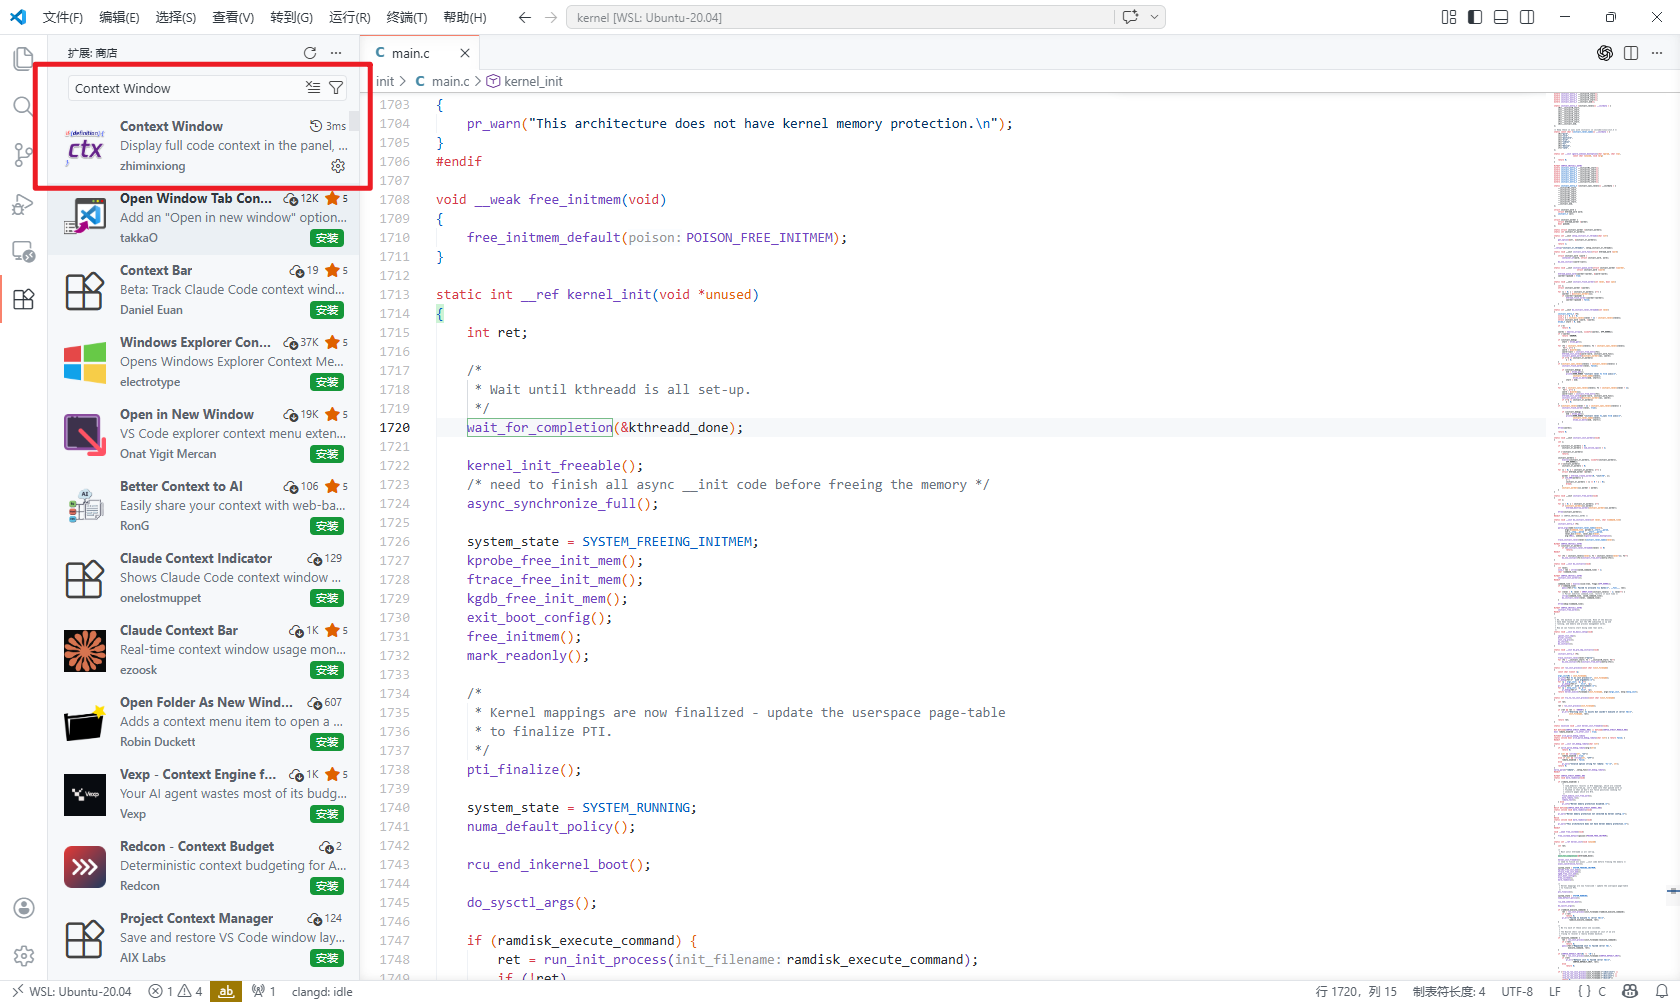This screenshot has width=1680, height=1002.
Task: Open the Explorer view in activity bar
Action: pos(24,59)
